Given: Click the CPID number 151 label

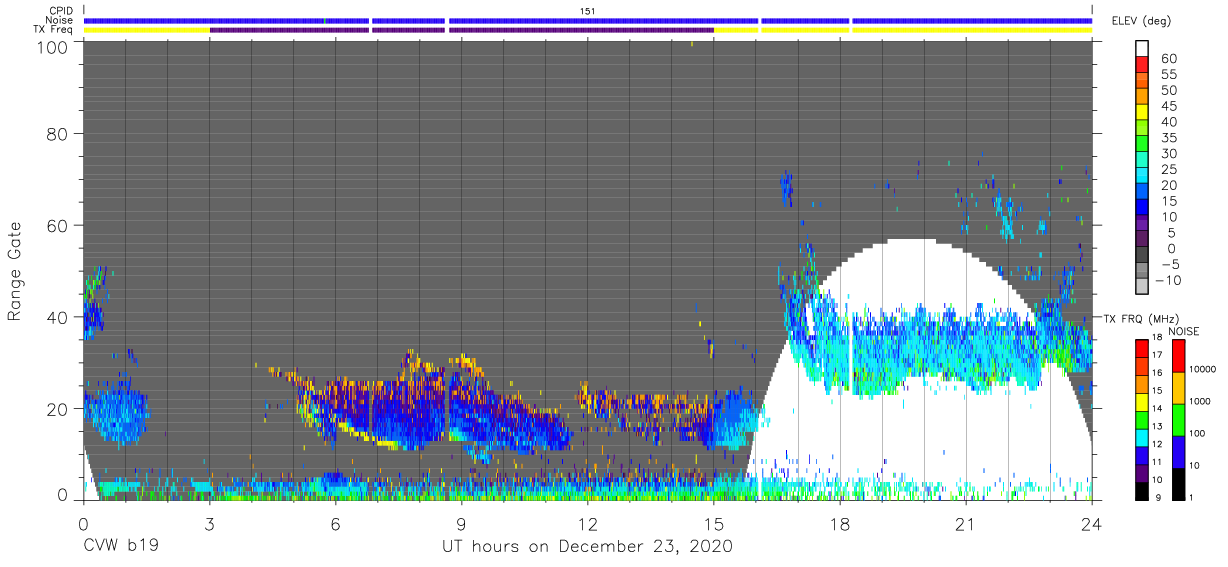Looking at the screenshot, I should click(588, 10).
